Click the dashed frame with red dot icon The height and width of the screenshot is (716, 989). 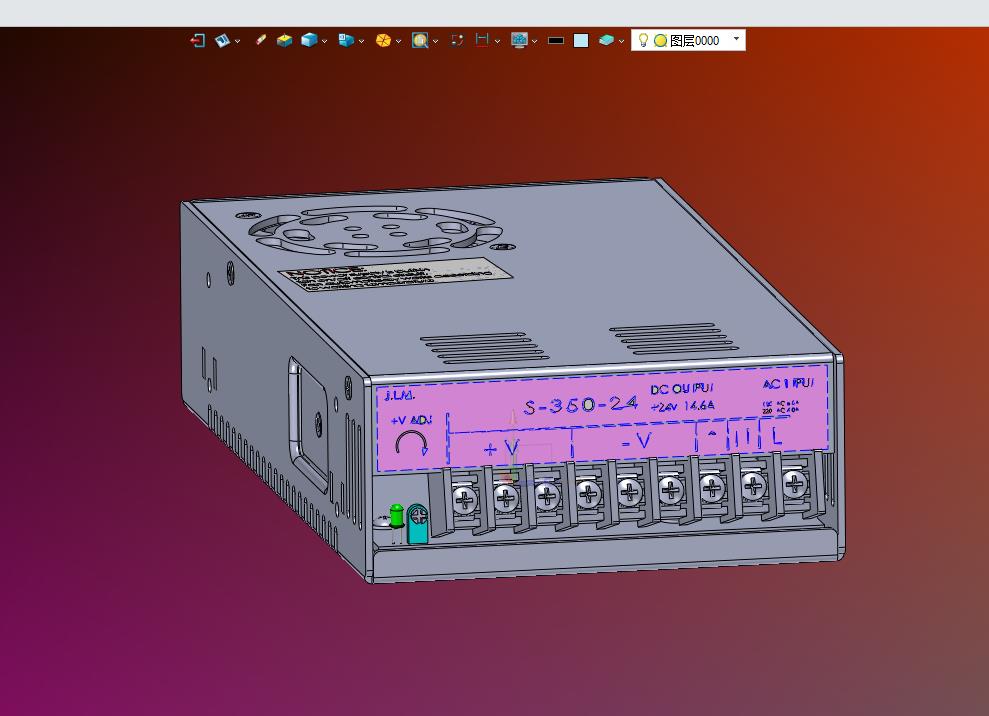coord(457,40)
